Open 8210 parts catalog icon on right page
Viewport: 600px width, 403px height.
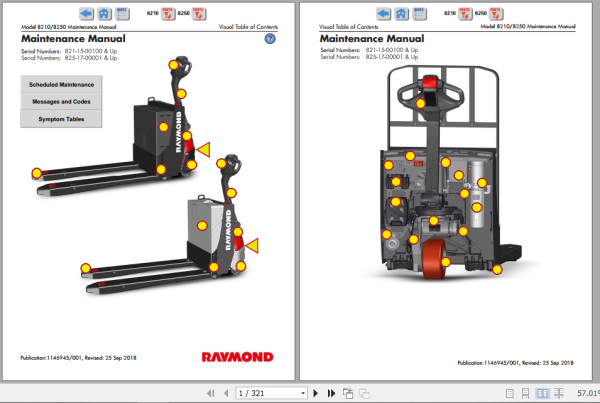tap(465, 14)
